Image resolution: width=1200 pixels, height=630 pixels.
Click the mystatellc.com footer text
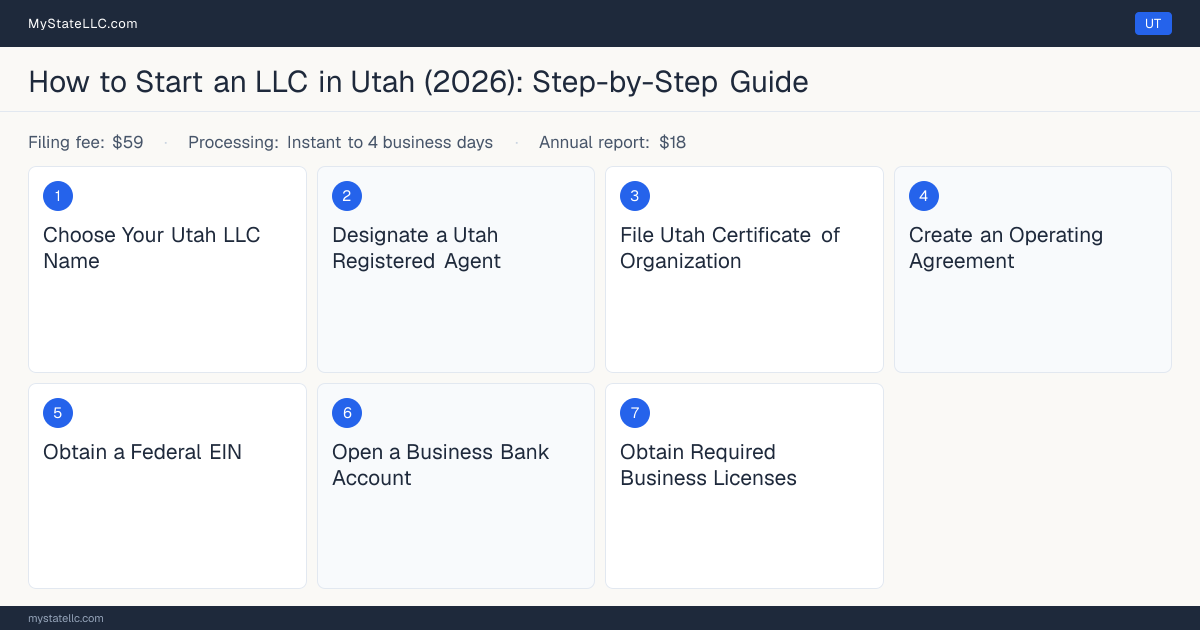[x=66, y=618]
